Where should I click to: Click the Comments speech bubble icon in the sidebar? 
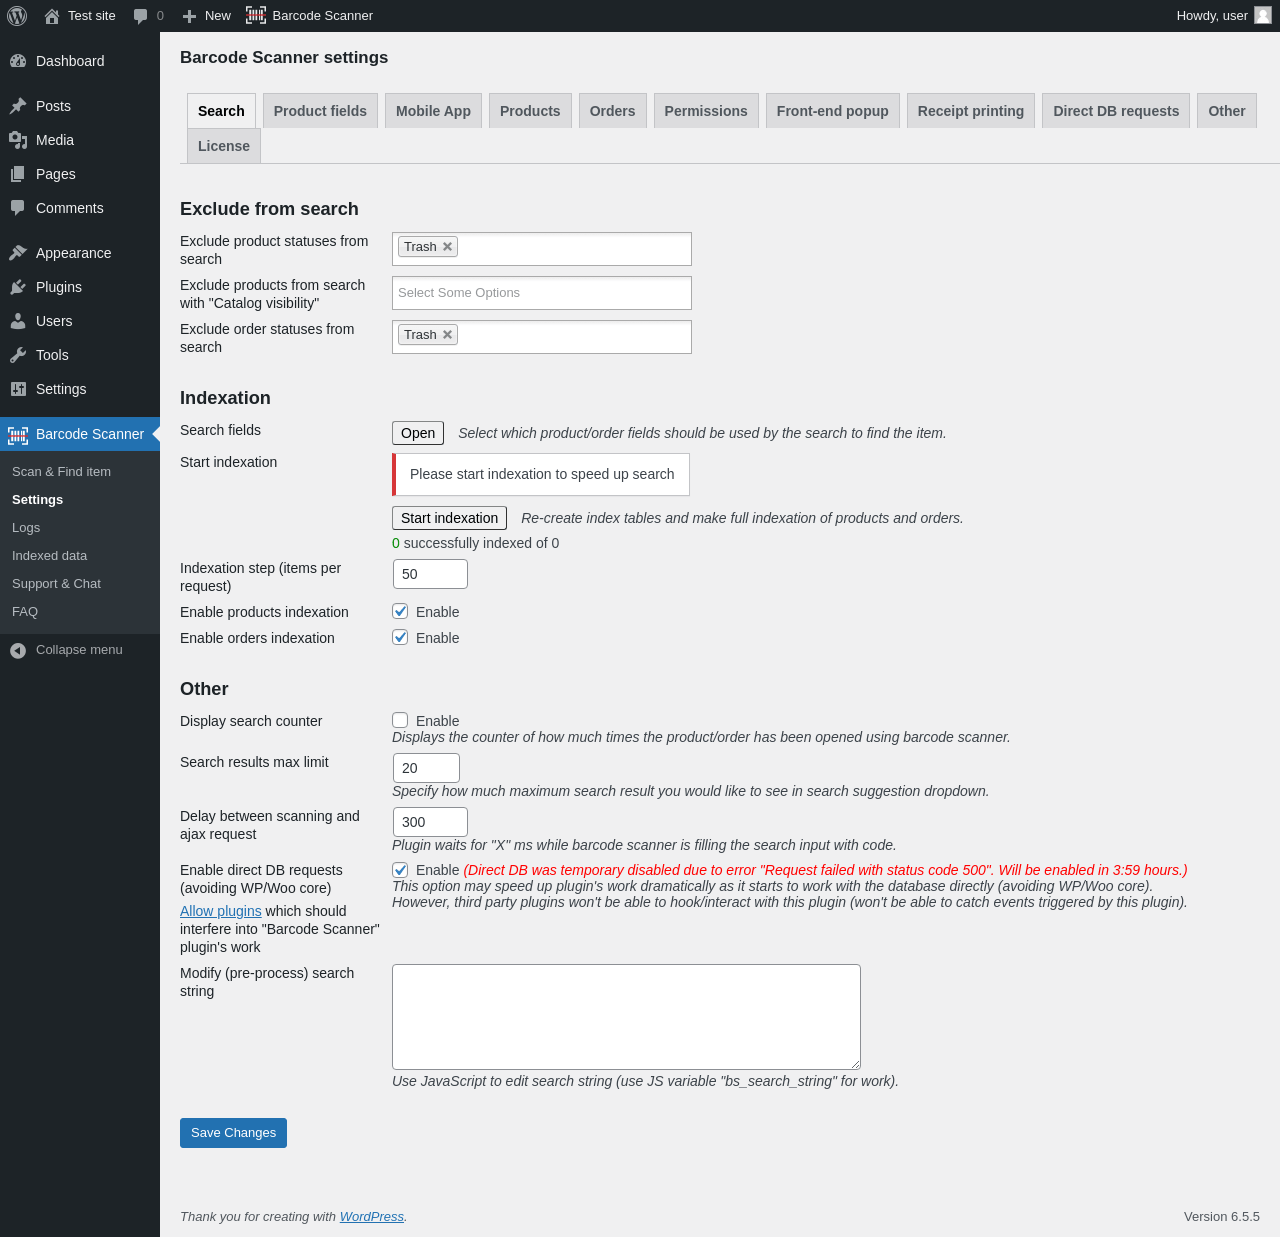(x=18, y=208)
